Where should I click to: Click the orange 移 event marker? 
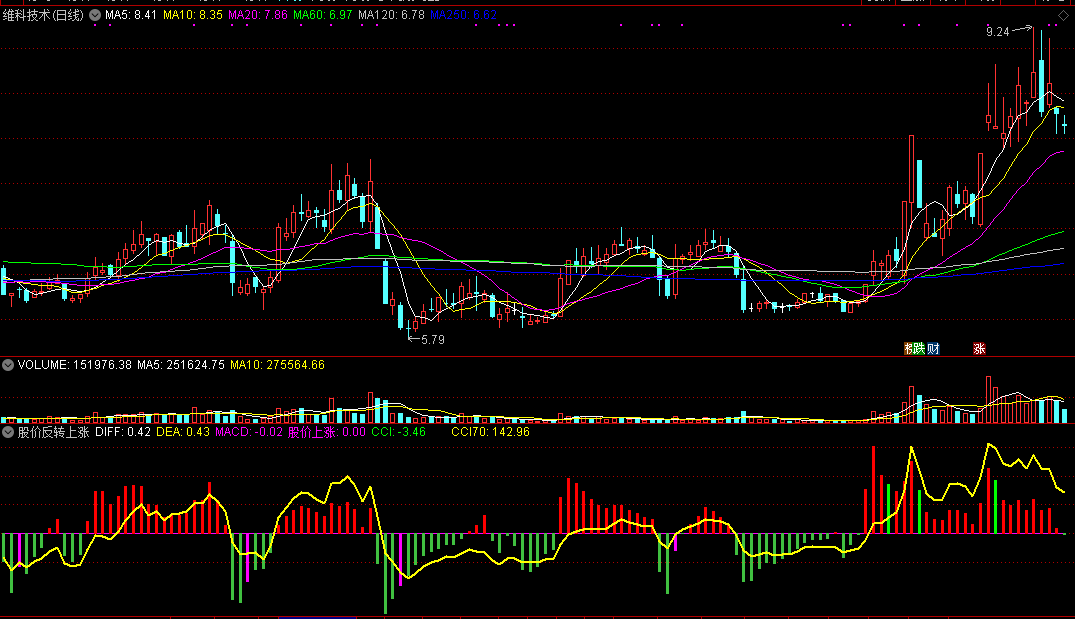[908, 349]
